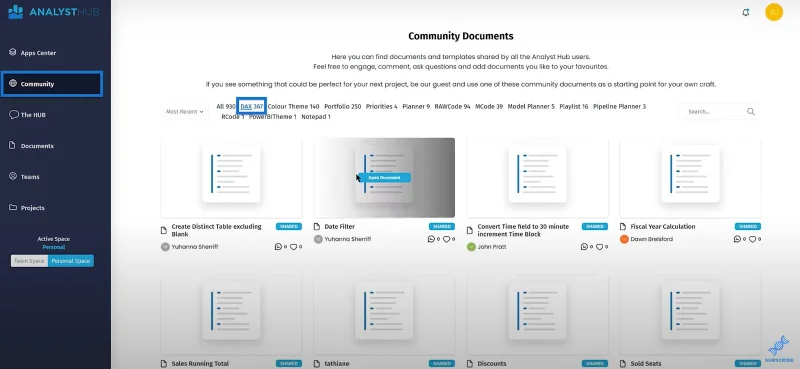Click comment icon on Date Filter
800x369 pixels.
tap(431, 239)
